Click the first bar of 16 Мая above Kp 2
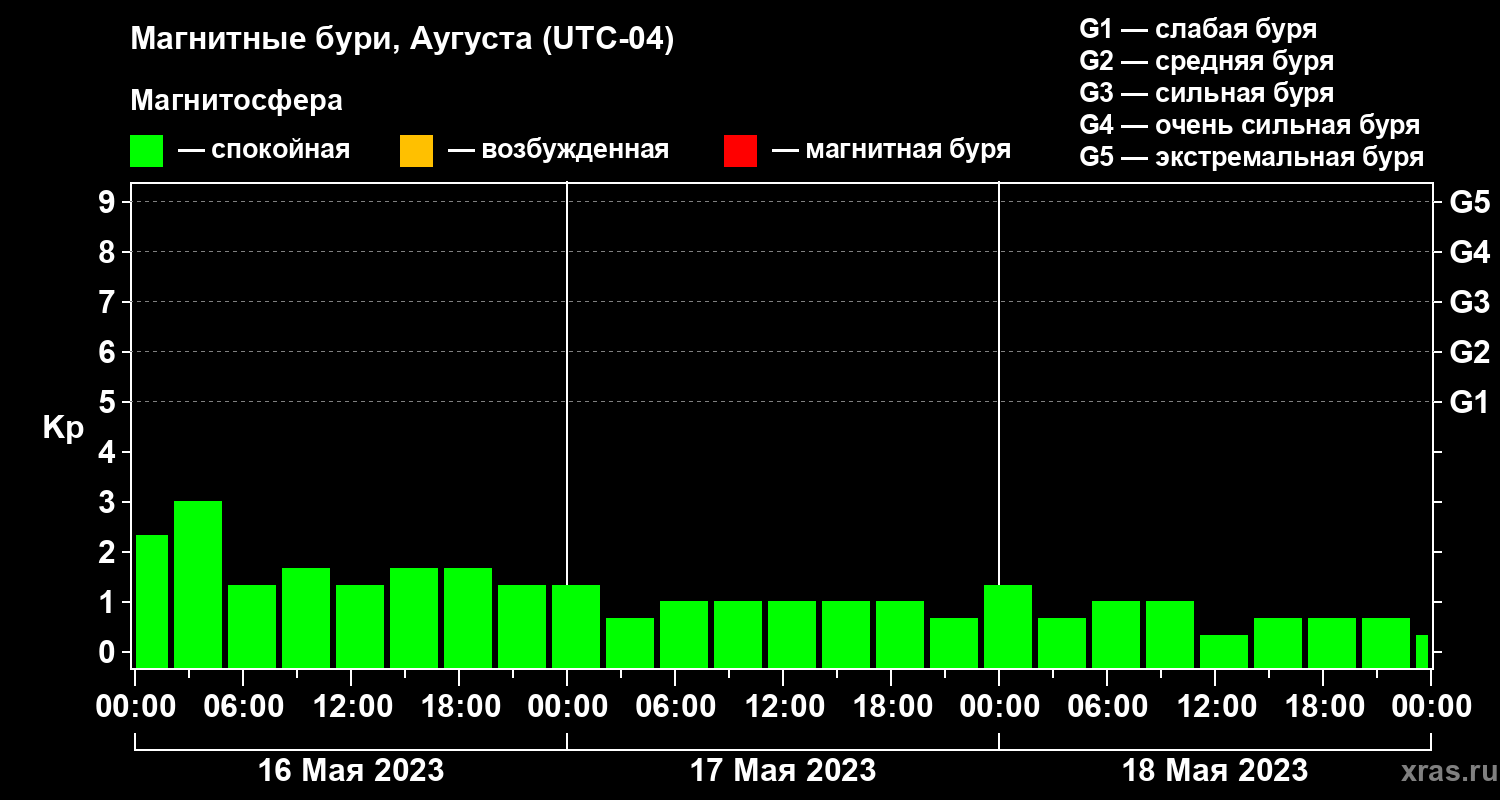Screen dimensions: 1500x800 click(152, 601)
